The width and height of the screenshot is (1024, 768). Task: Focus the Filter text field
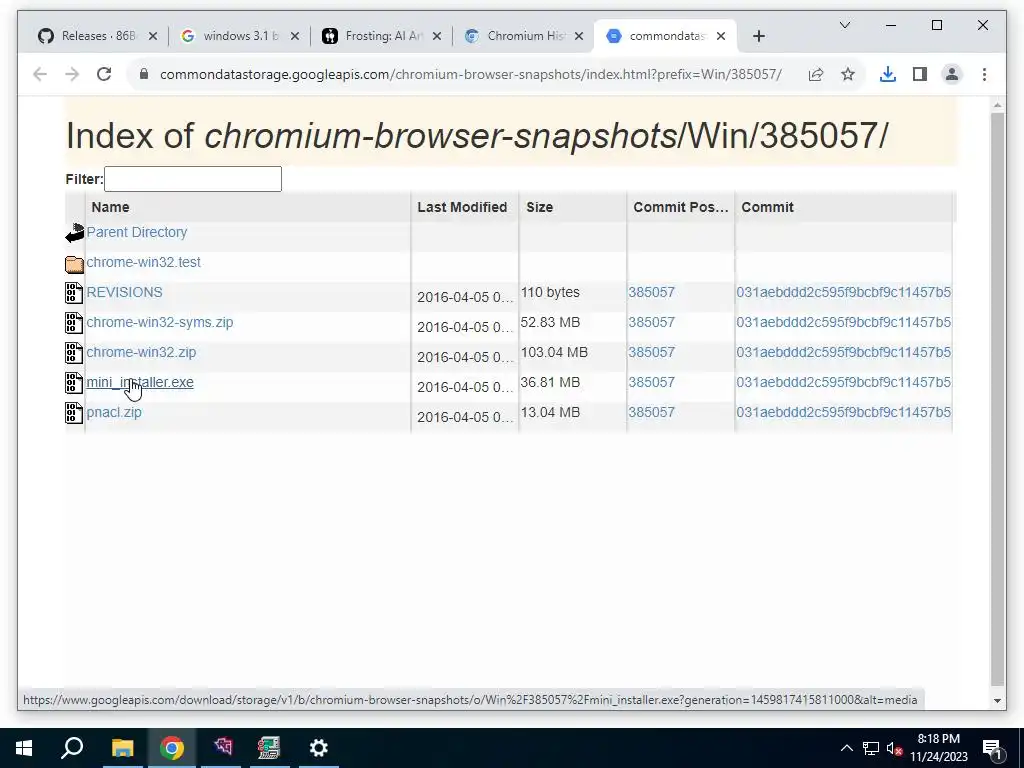193,179
